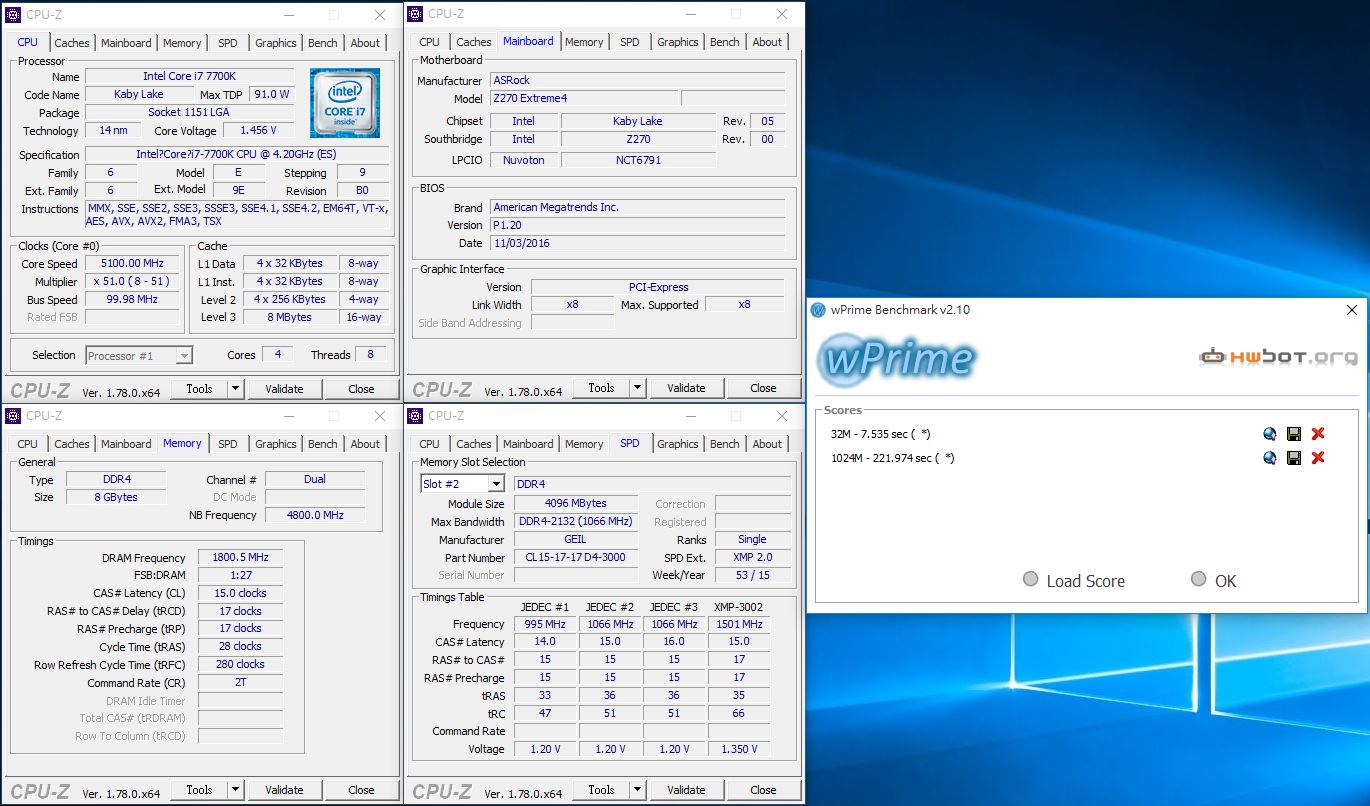Click the globe icon for the 1024M score
This screenshot has width=1370, height=806.
pos(1270,458)
